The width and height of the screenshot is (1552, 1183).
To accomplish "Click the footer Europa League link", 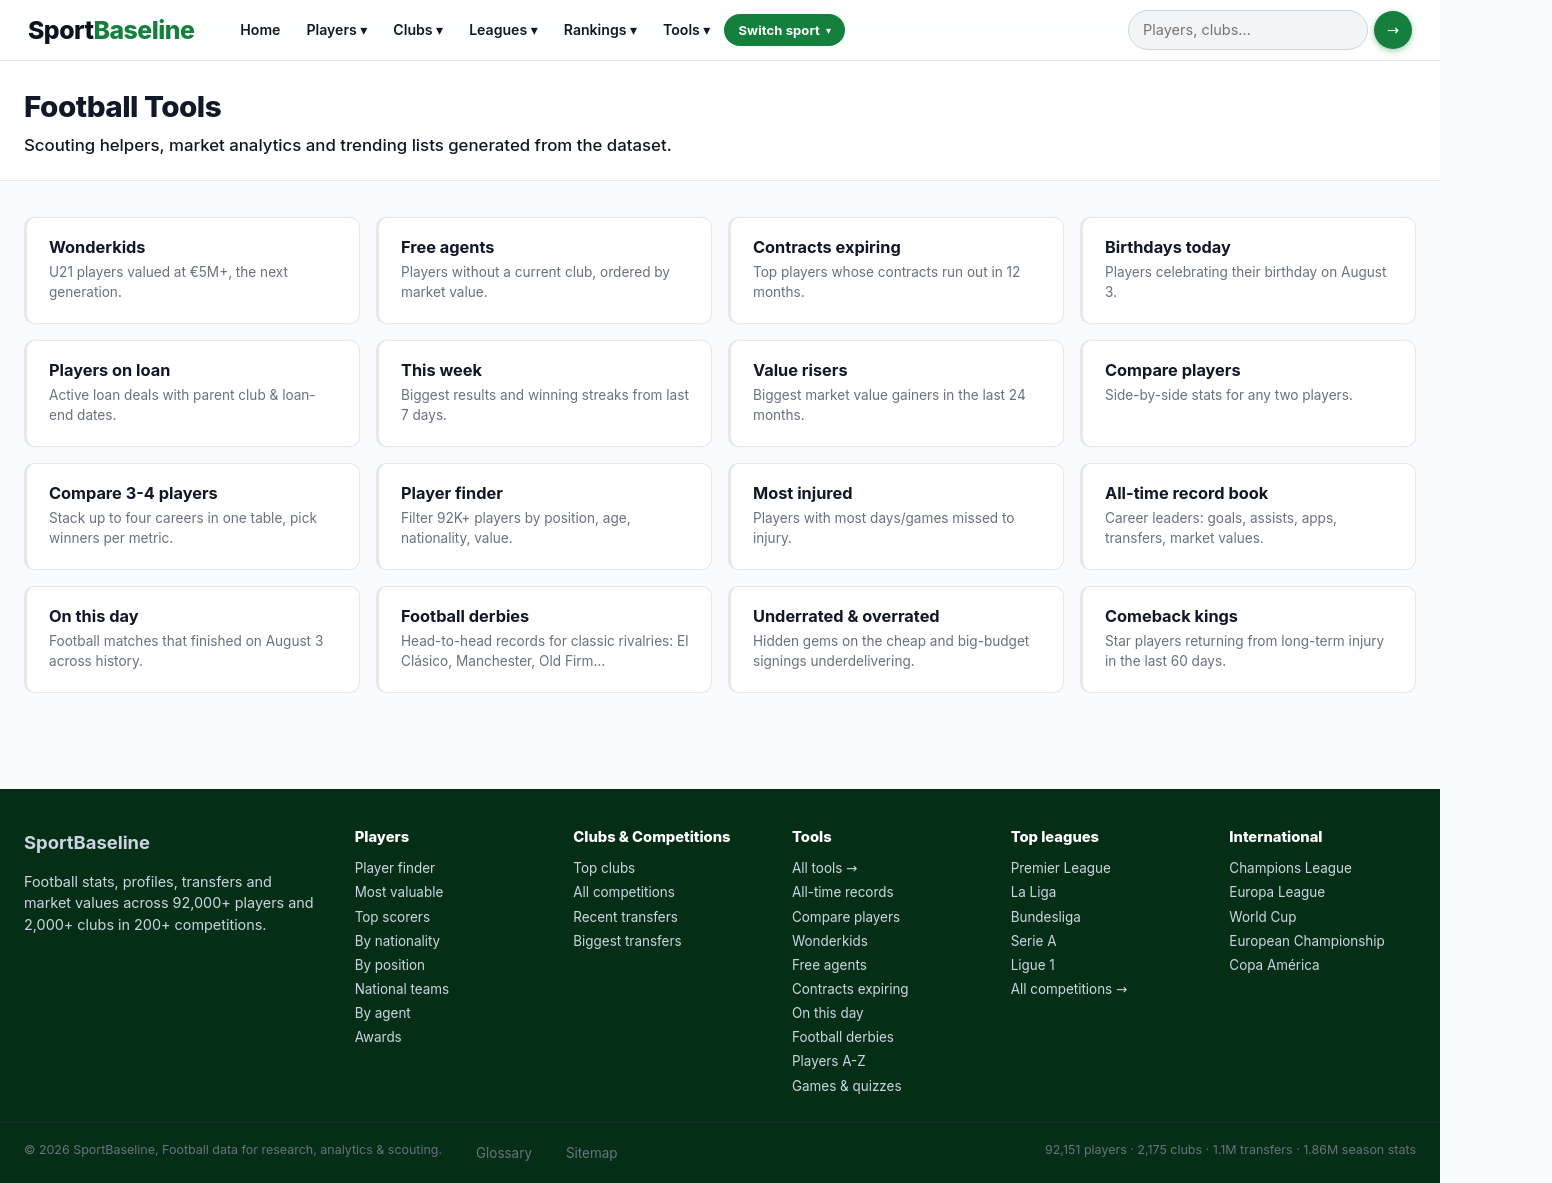I will pyautogui.click(x=1277, y=892).
